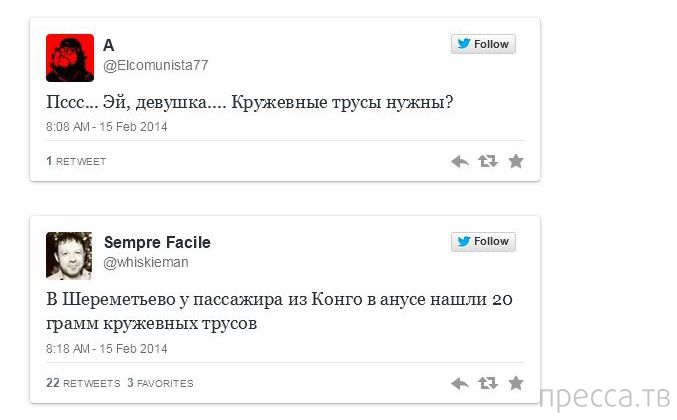
Task: Open Sempre Facile's profile avatar
Action: pyautogui.click(x=70, y=255)
